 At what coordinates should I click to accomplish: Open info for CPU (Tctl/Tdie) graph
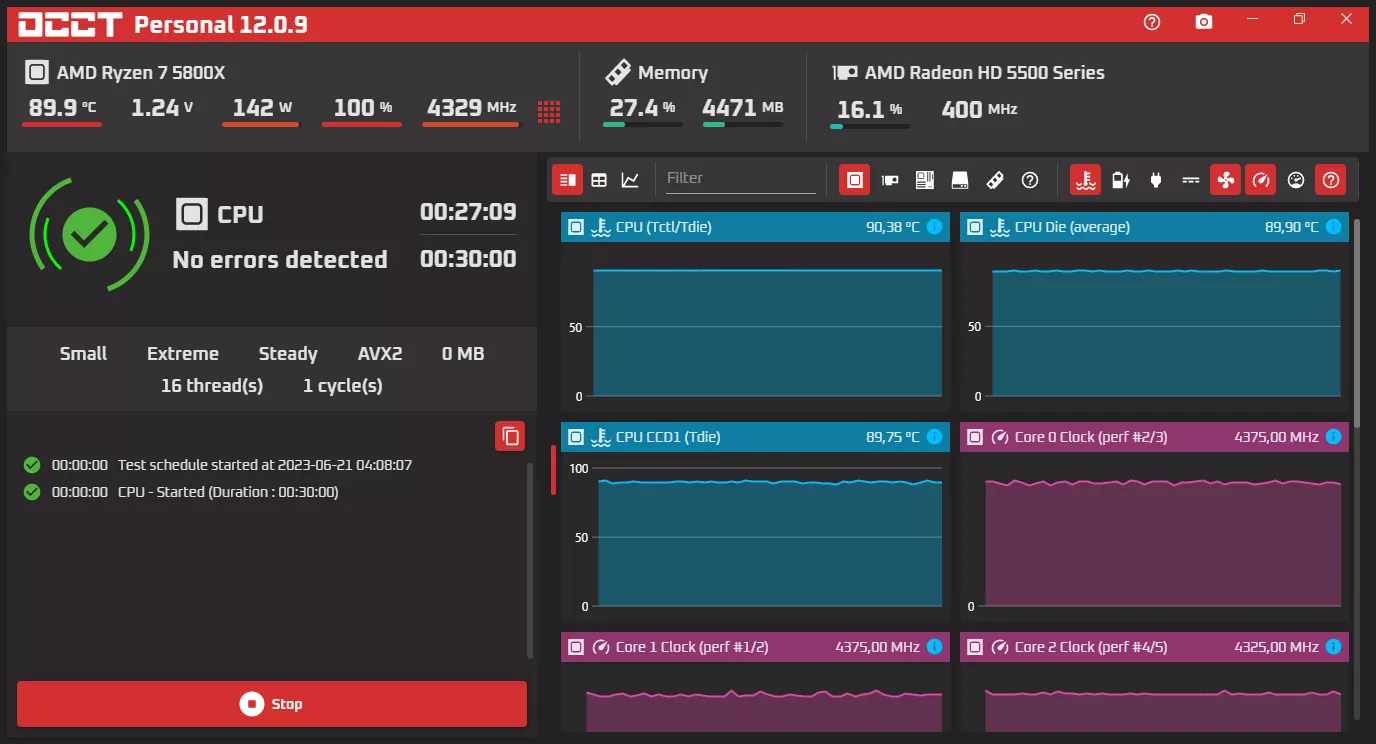(935, 227)
